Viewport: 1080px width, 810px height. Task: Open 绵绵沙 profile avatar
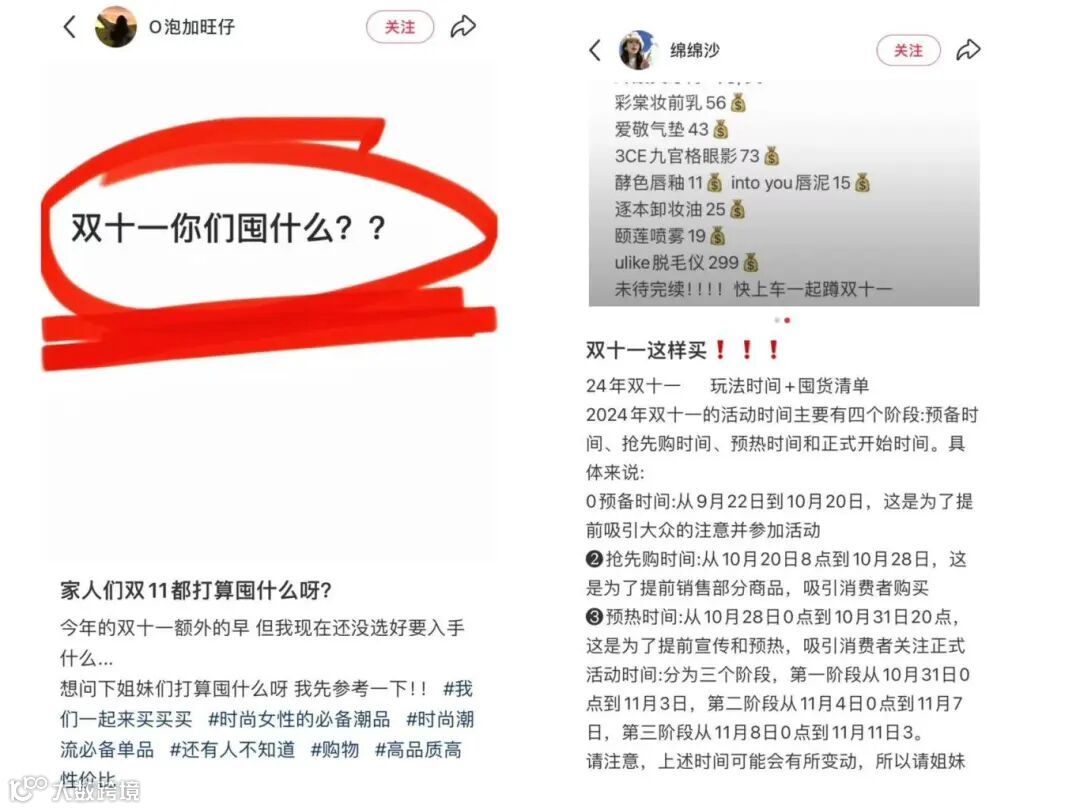(638, 50)
